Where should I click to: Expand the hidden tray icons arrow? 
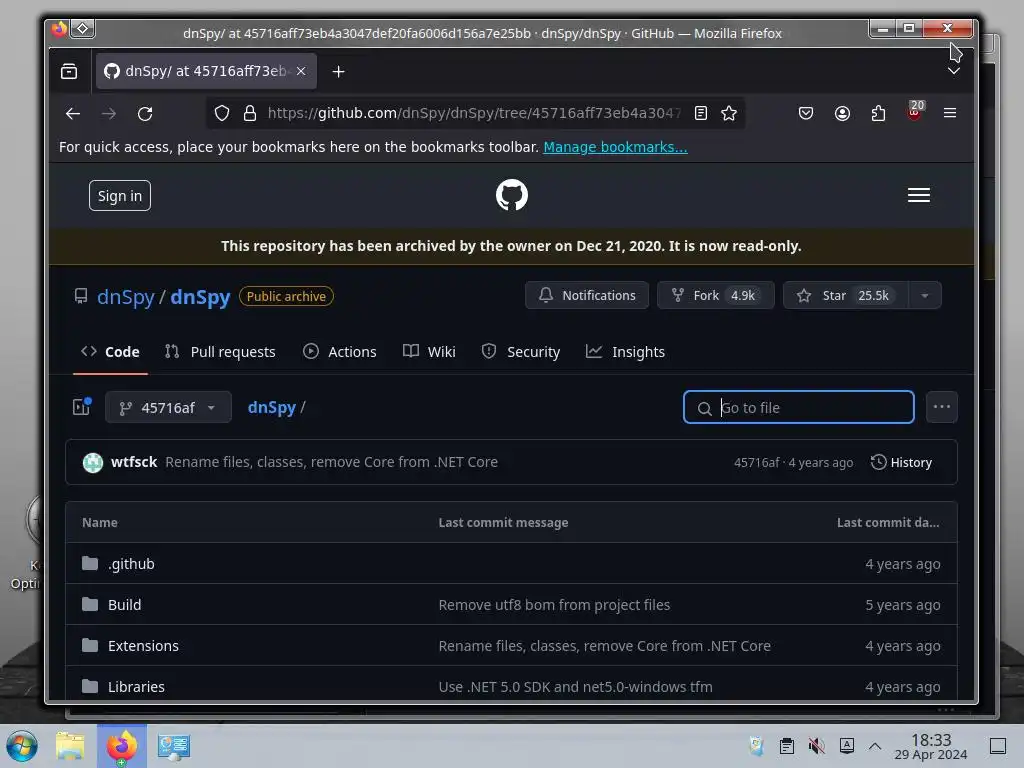pos(875,746)
